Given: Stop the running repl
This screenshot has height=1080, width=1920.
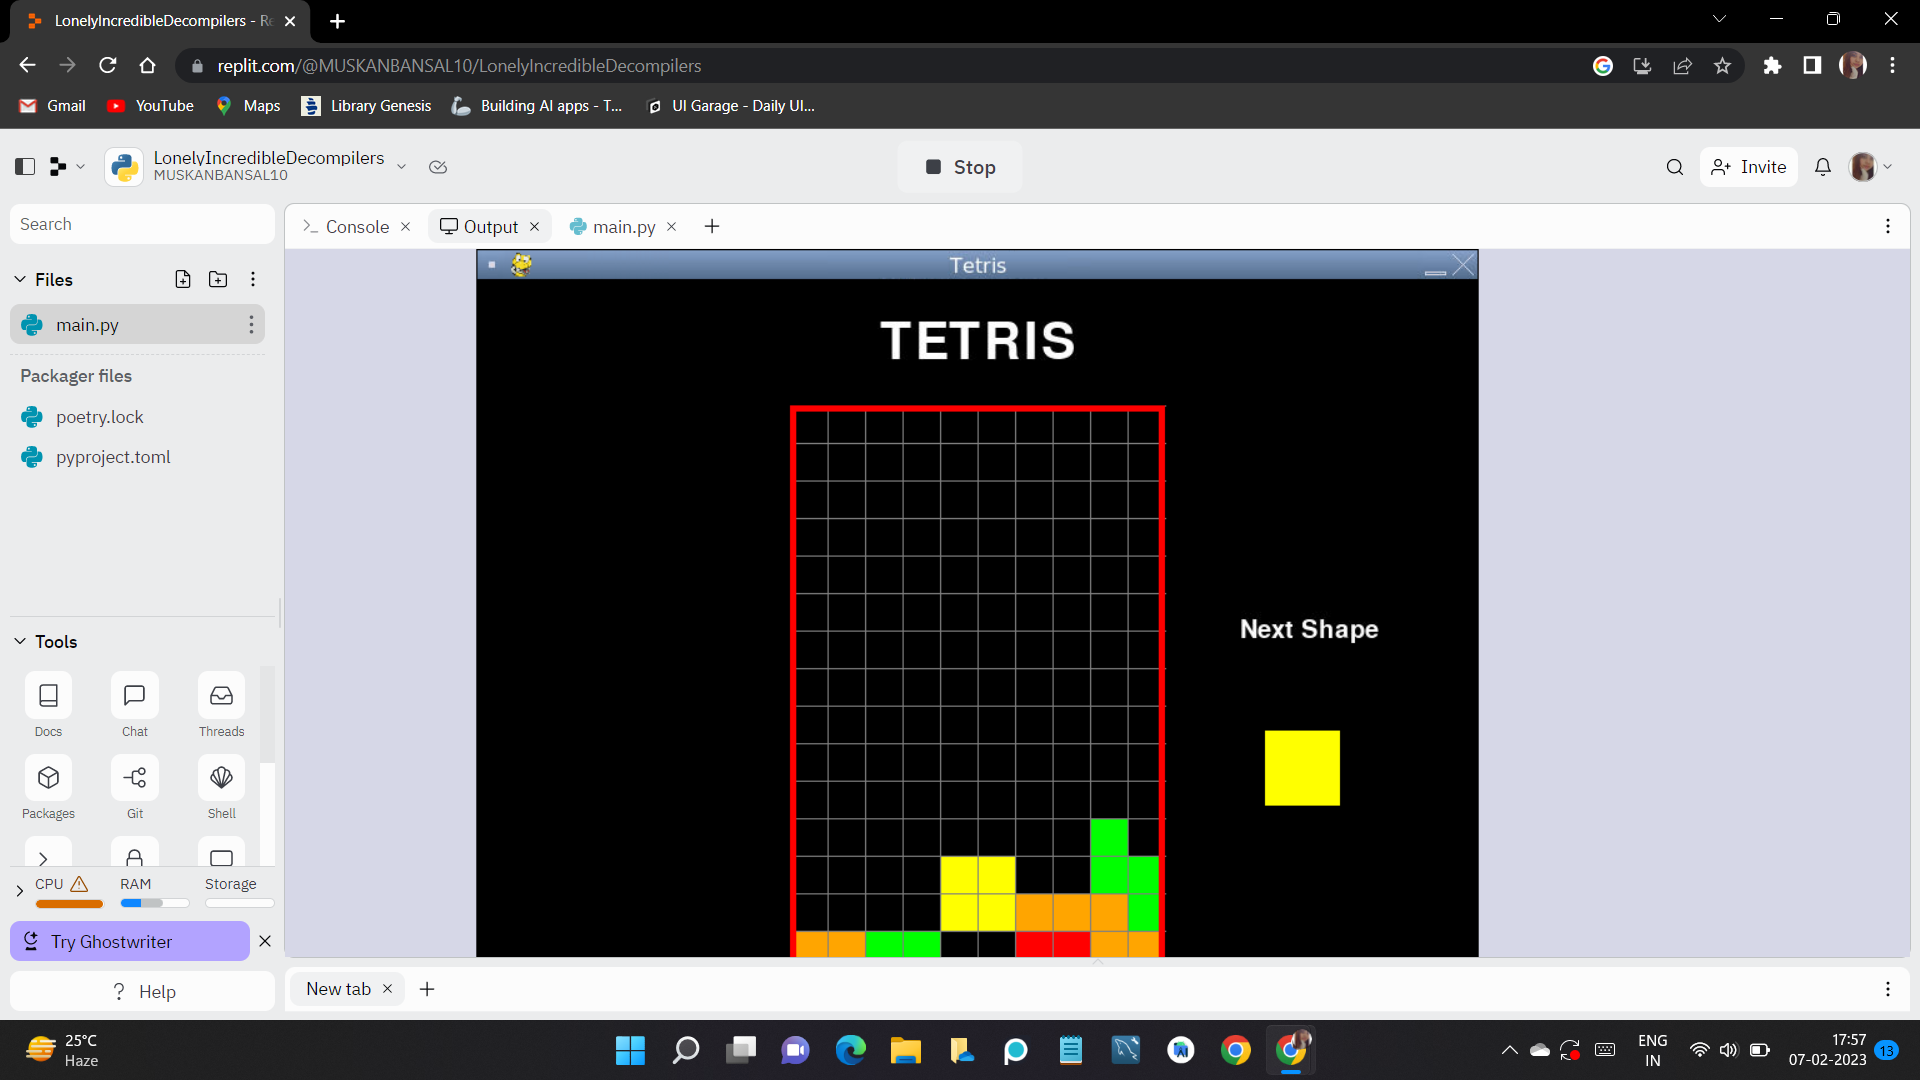Looking at the screenshot, I should (960, 167).
